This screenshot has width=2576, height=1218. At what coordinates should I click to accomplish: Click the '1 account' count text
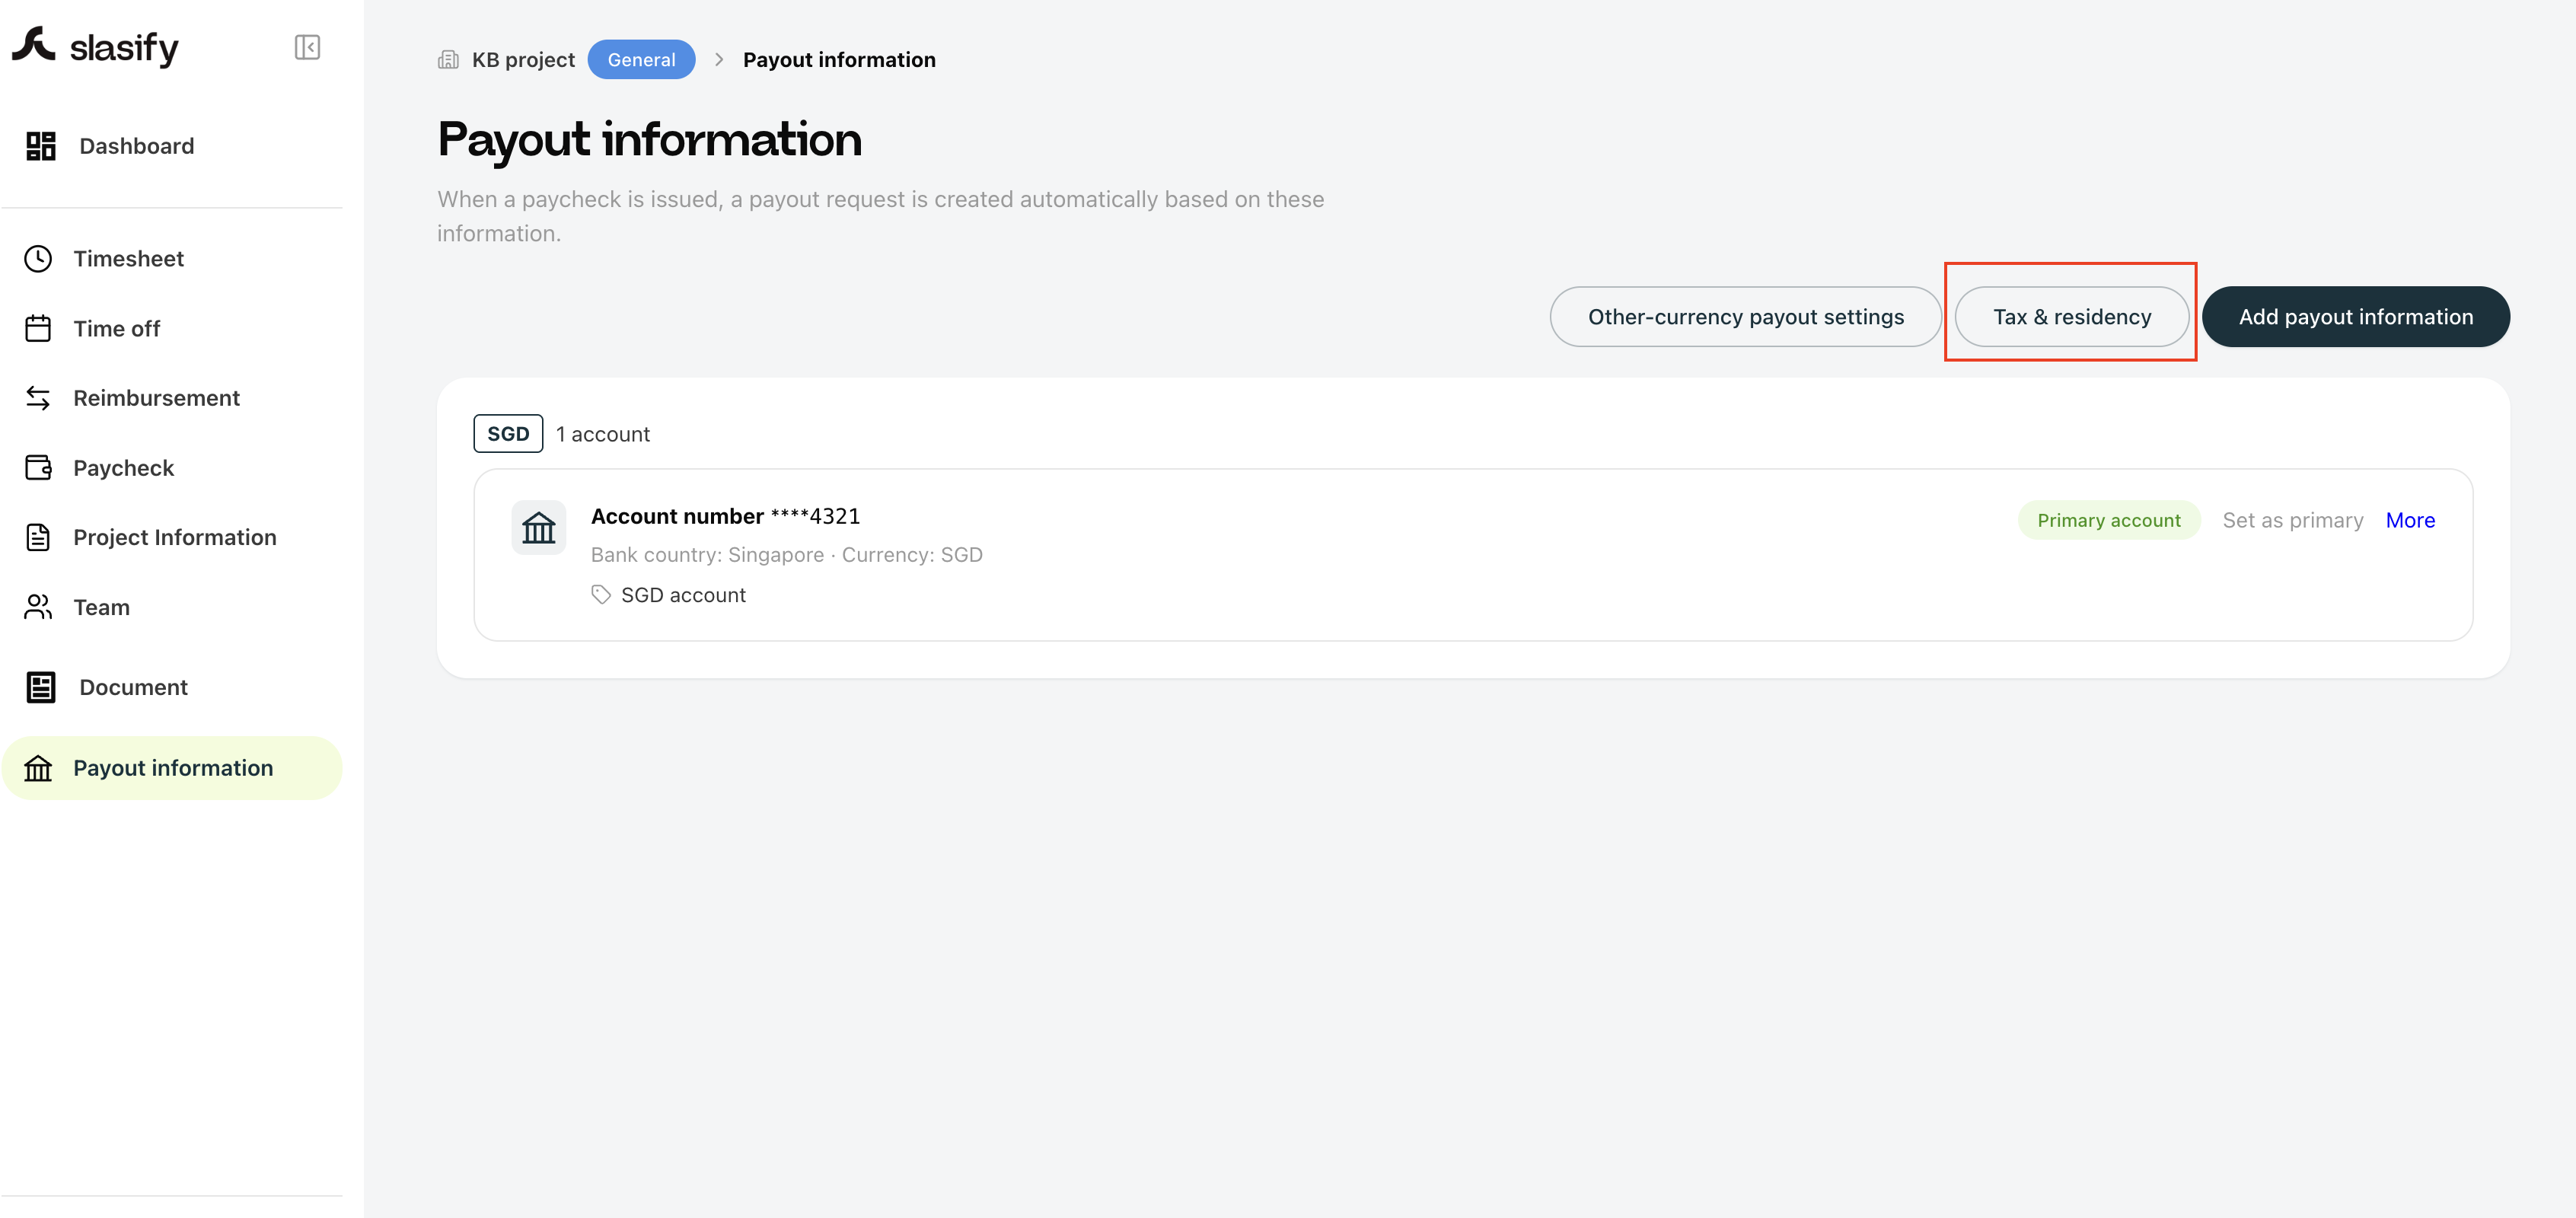[603, 434]
